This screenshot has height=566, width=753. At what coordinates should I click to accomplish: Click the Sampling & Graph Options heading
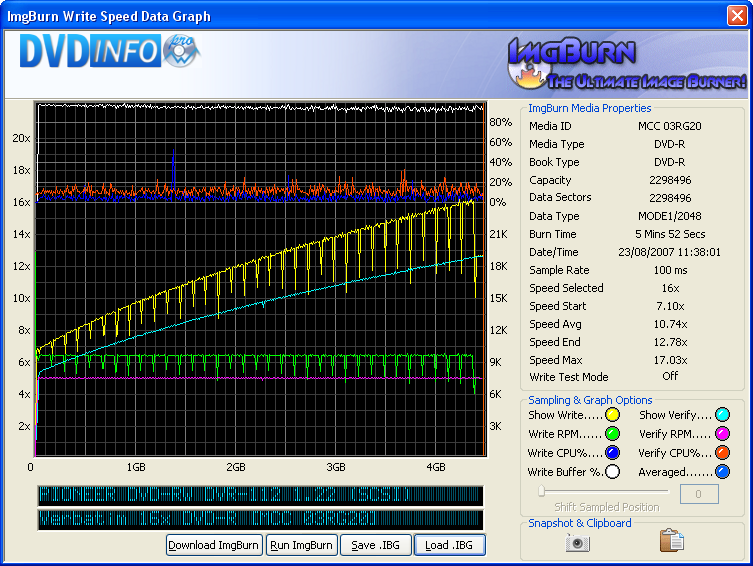pyautogui.click(x=590, y=400)
